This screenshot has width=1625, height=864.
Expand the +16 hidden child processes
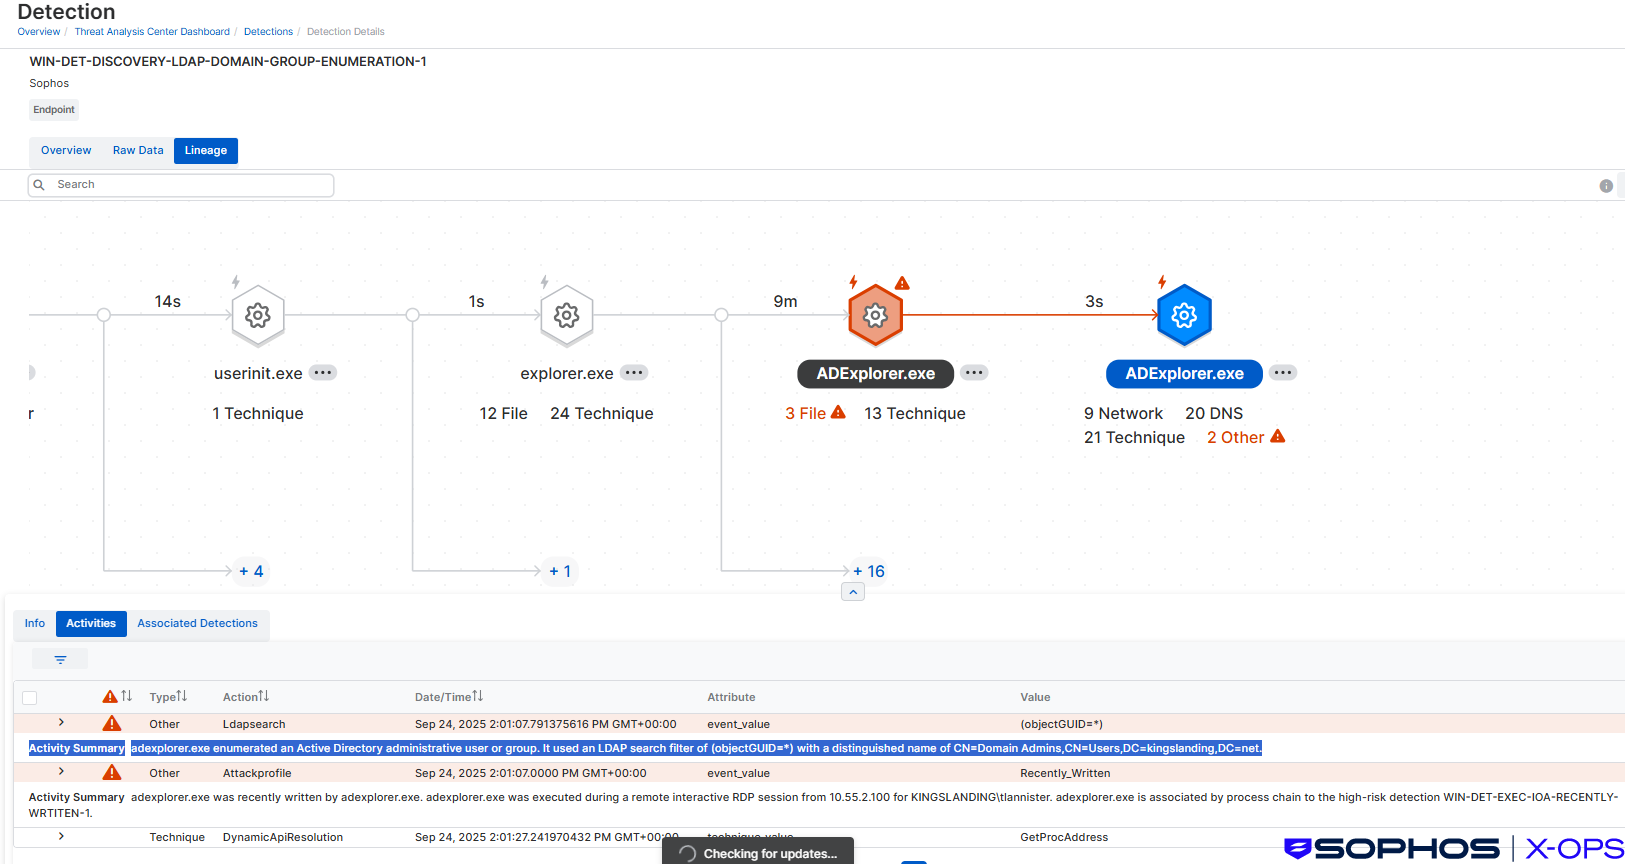pyautogui.click(x=868, y=571)
